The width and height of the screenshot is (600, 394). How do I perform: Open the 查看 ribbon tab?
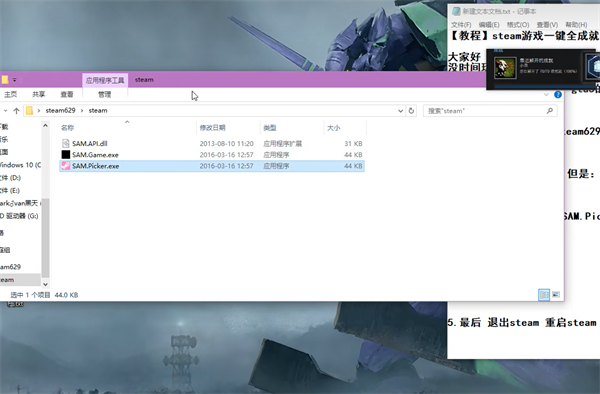(67, 94)
